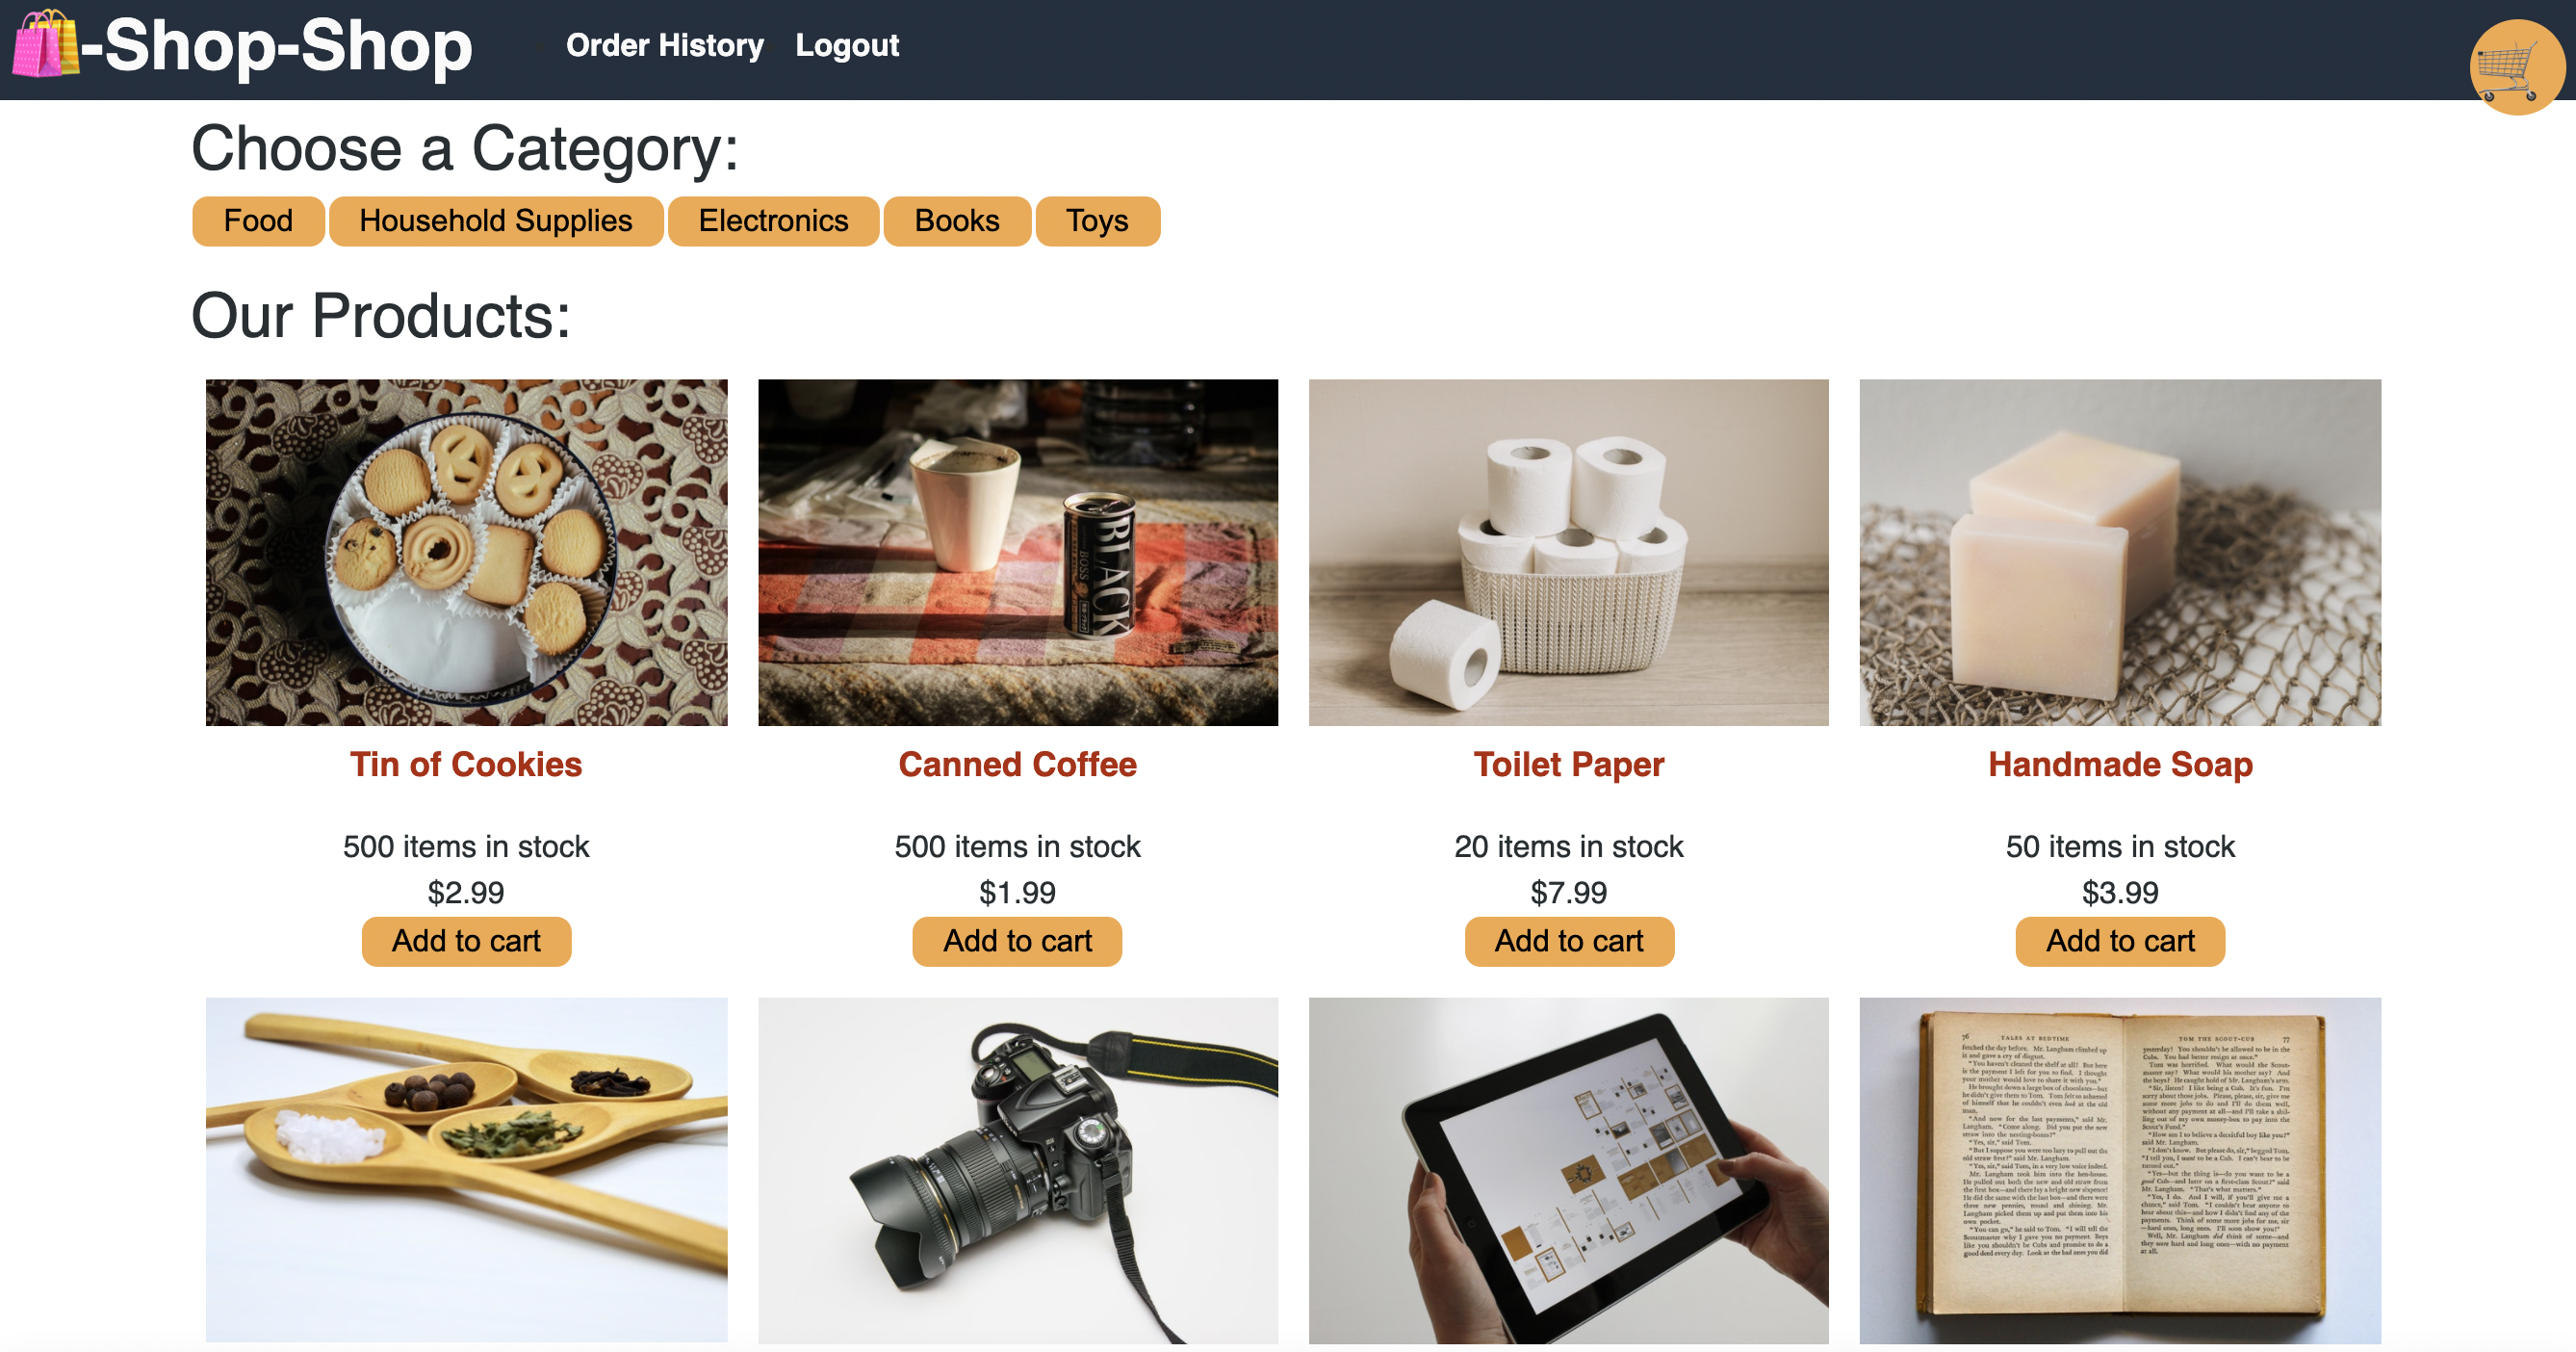2576x1352 pixels.
Task: Go to Order History
Action: (664, 45)
